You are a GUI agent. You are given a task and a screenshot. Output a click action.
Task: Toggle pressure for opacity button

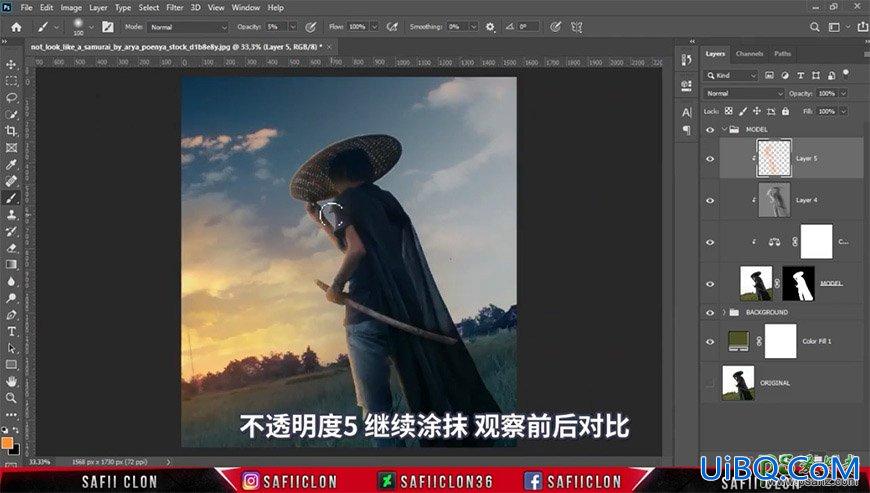pyautogui.click(x=311, y=27)
